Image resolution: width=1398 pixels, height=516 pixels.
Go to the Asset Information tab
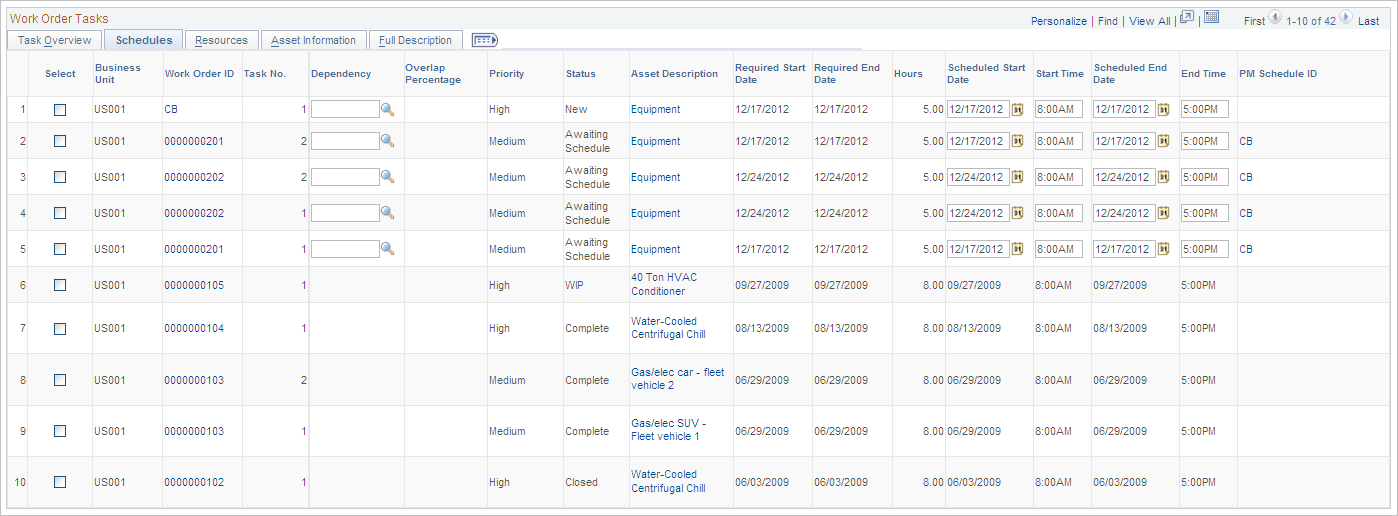(x=313, y=40)
